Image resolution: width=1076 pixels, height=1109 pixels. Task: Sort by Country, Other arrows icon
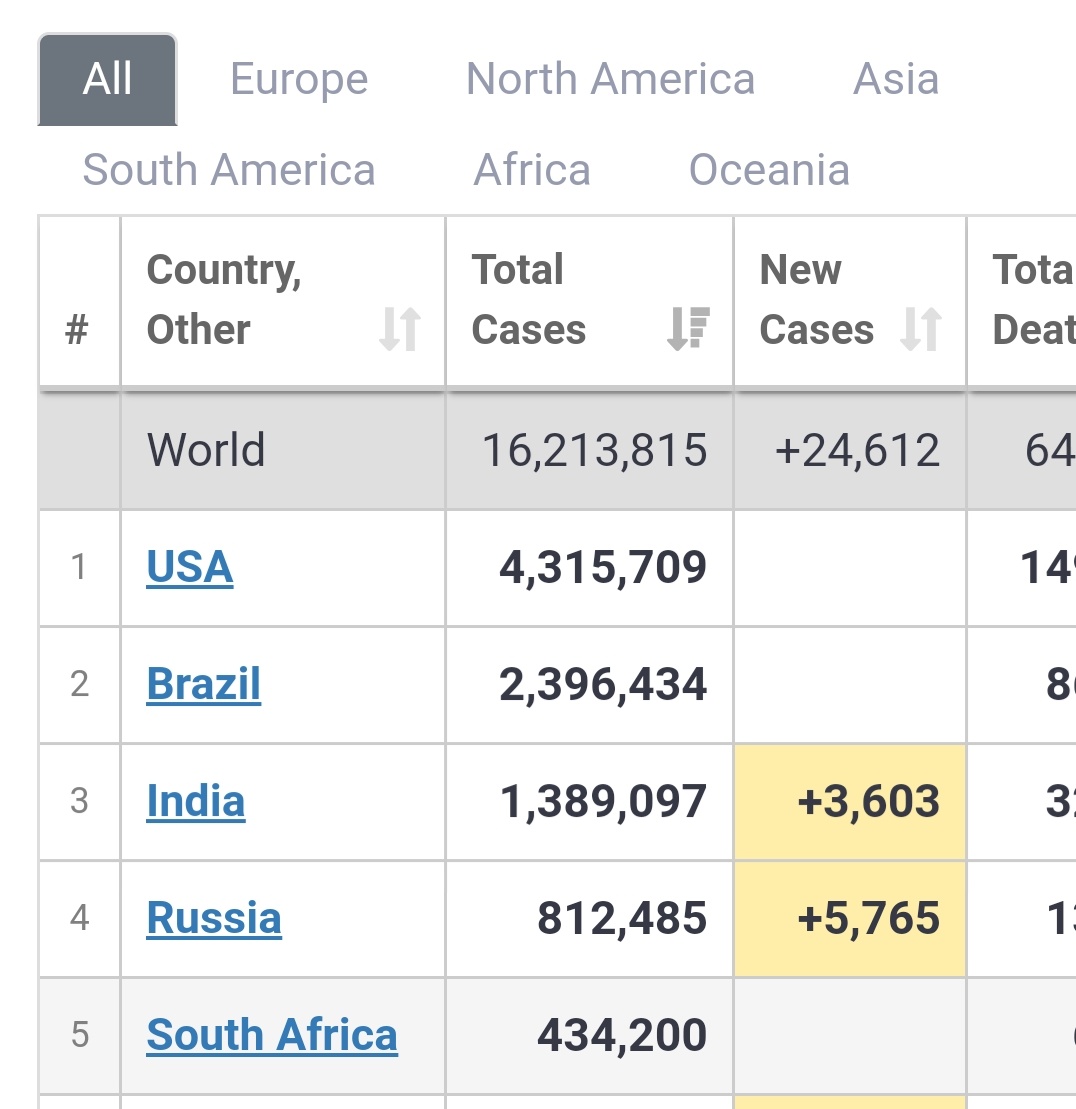coord(399,329)
